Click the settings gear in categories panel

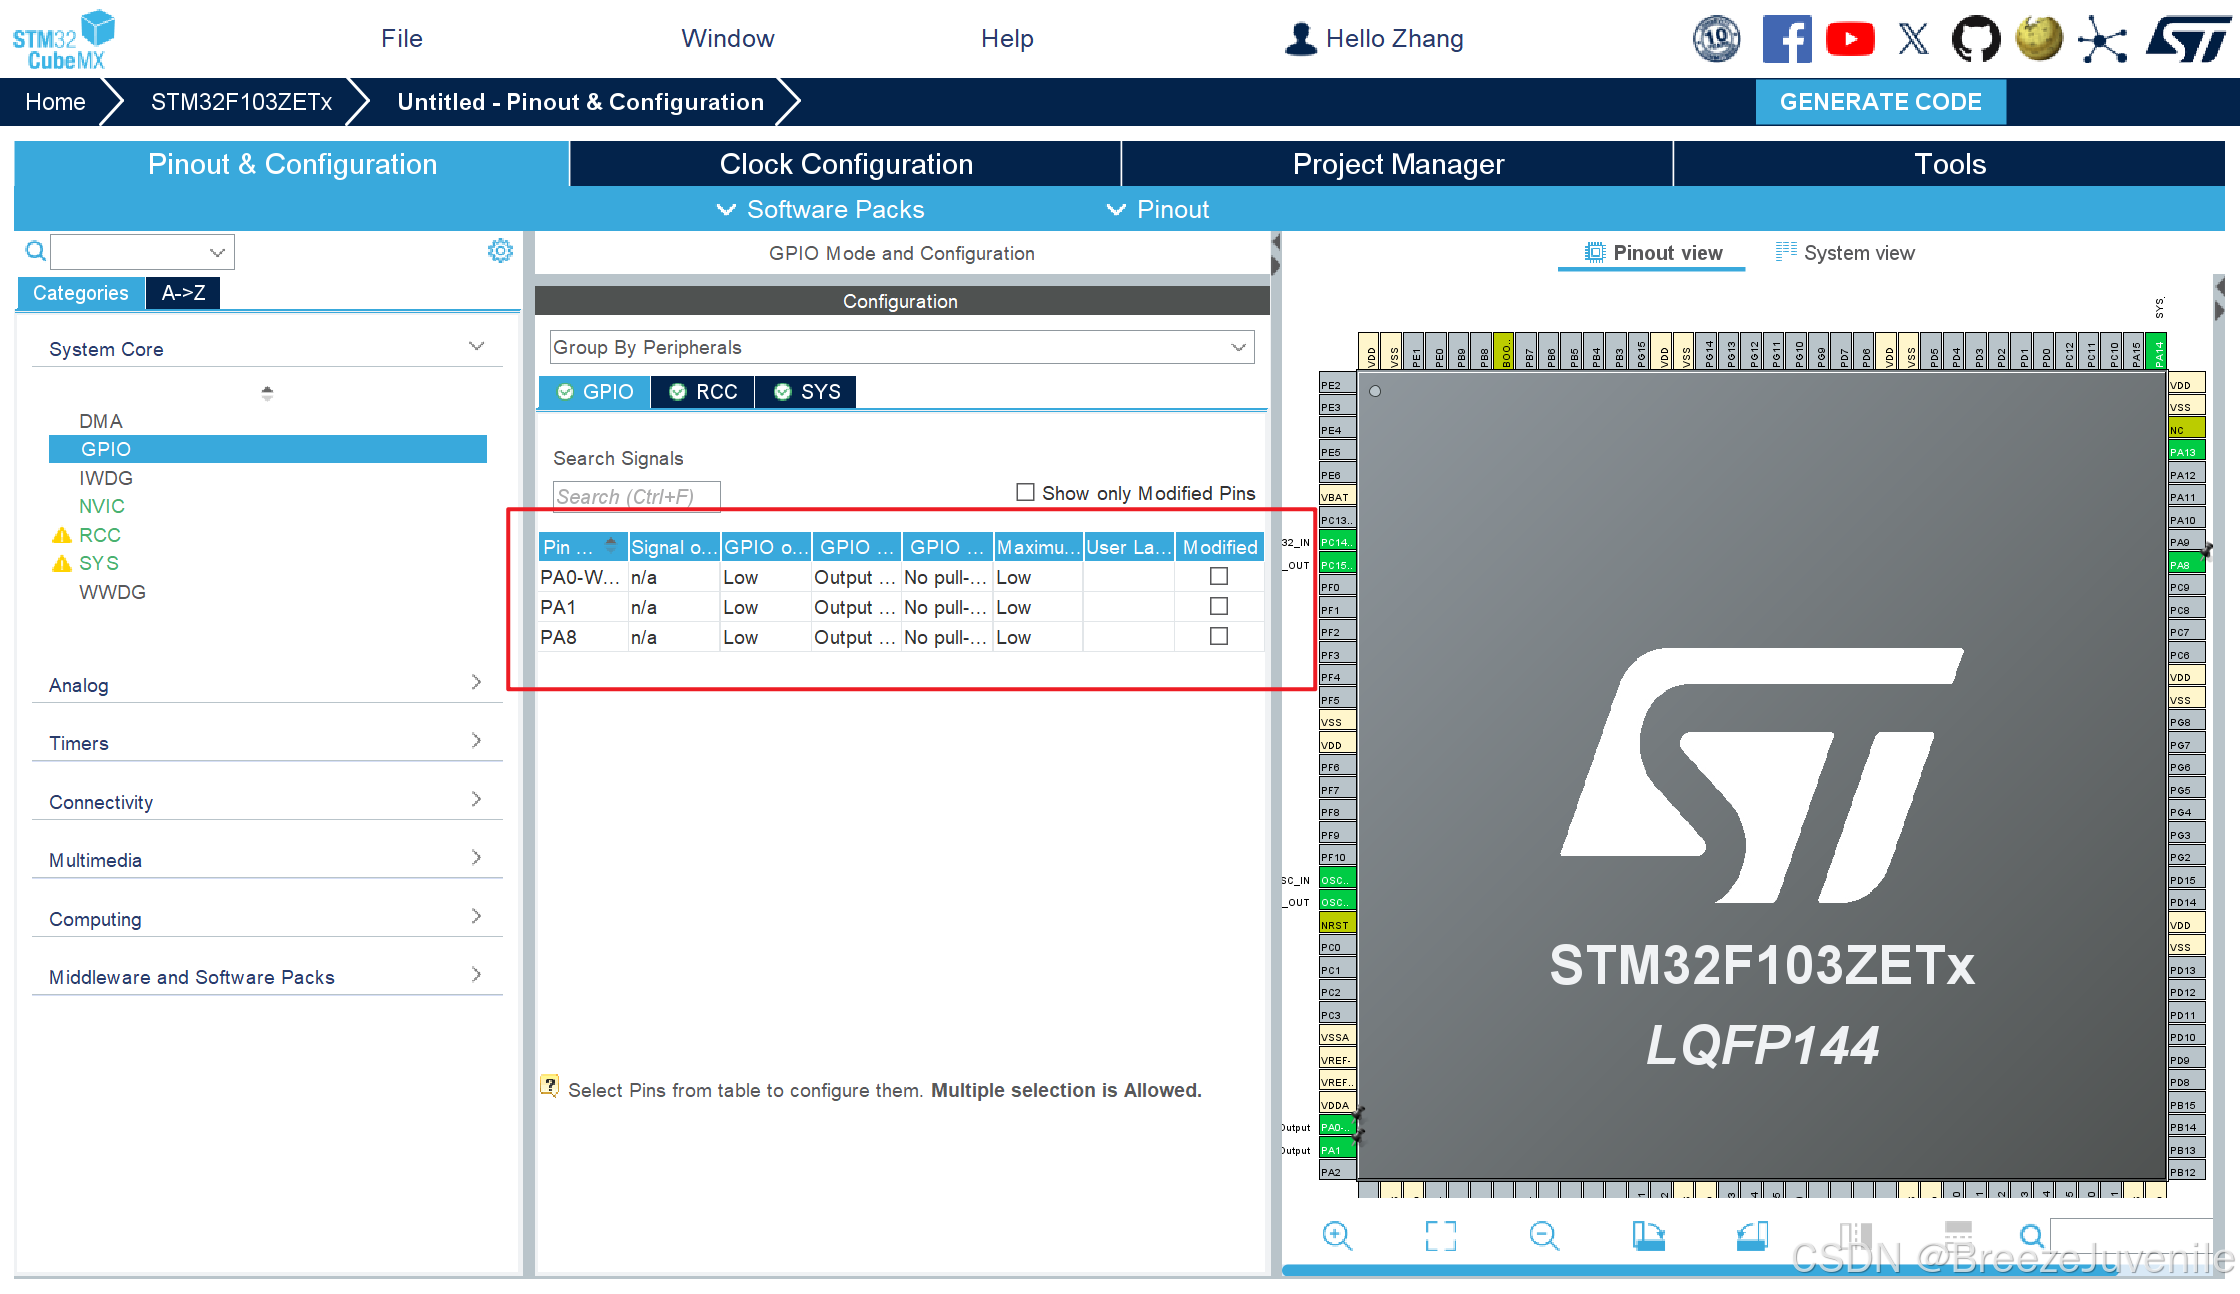[500, 251]
